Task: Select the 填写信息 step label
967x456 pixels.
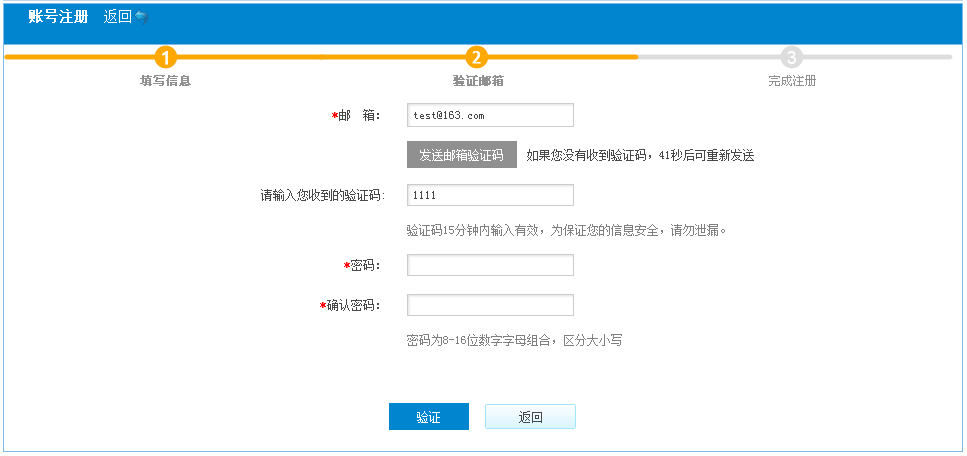Action: (x=165, y=81)
